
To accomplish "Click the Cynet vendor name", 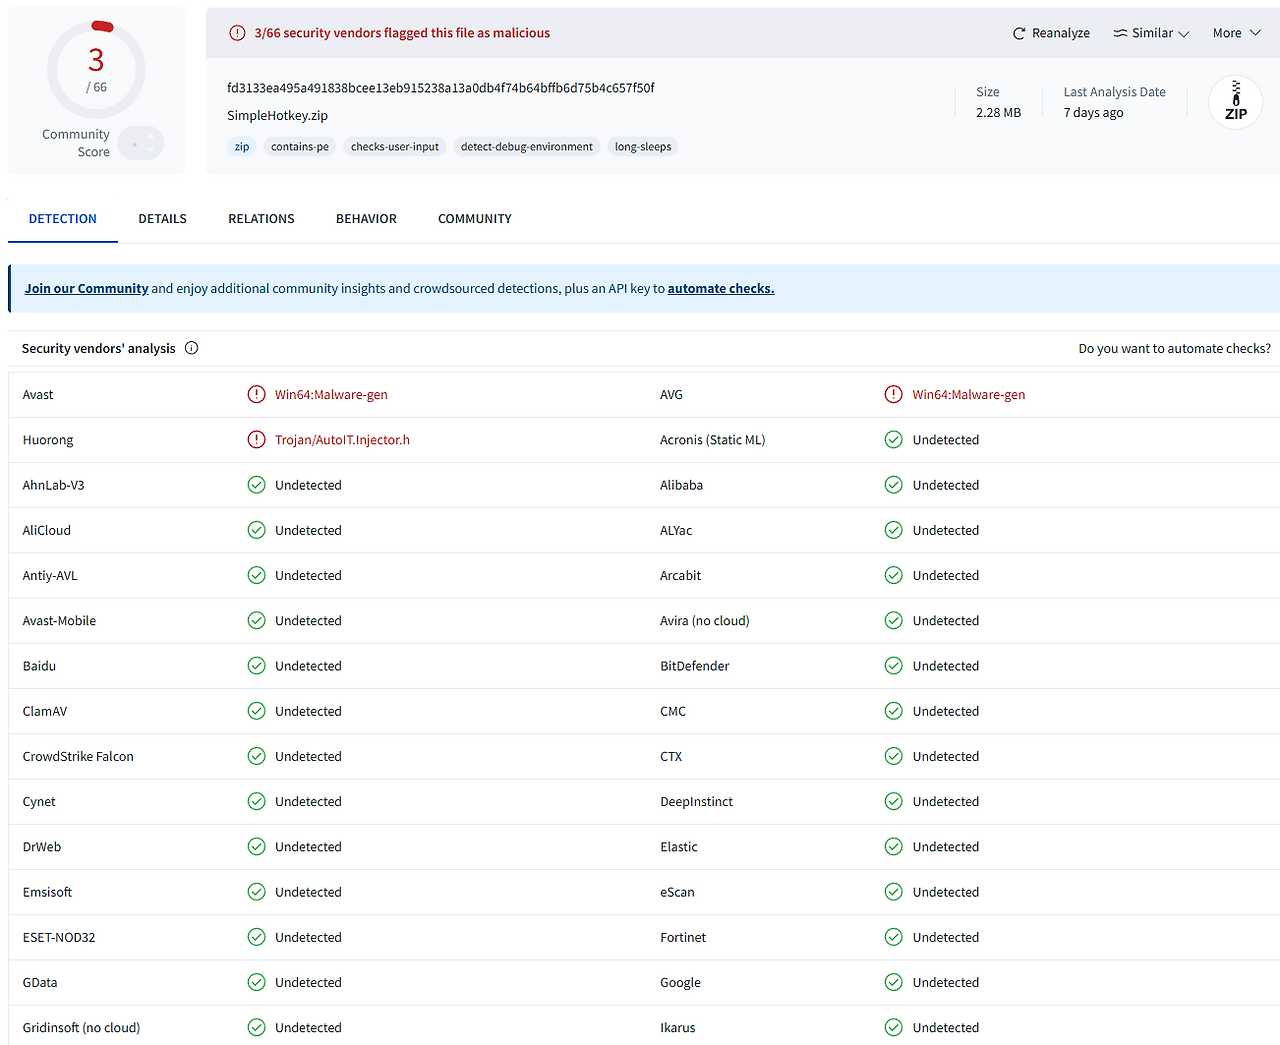I will point(39,802).
